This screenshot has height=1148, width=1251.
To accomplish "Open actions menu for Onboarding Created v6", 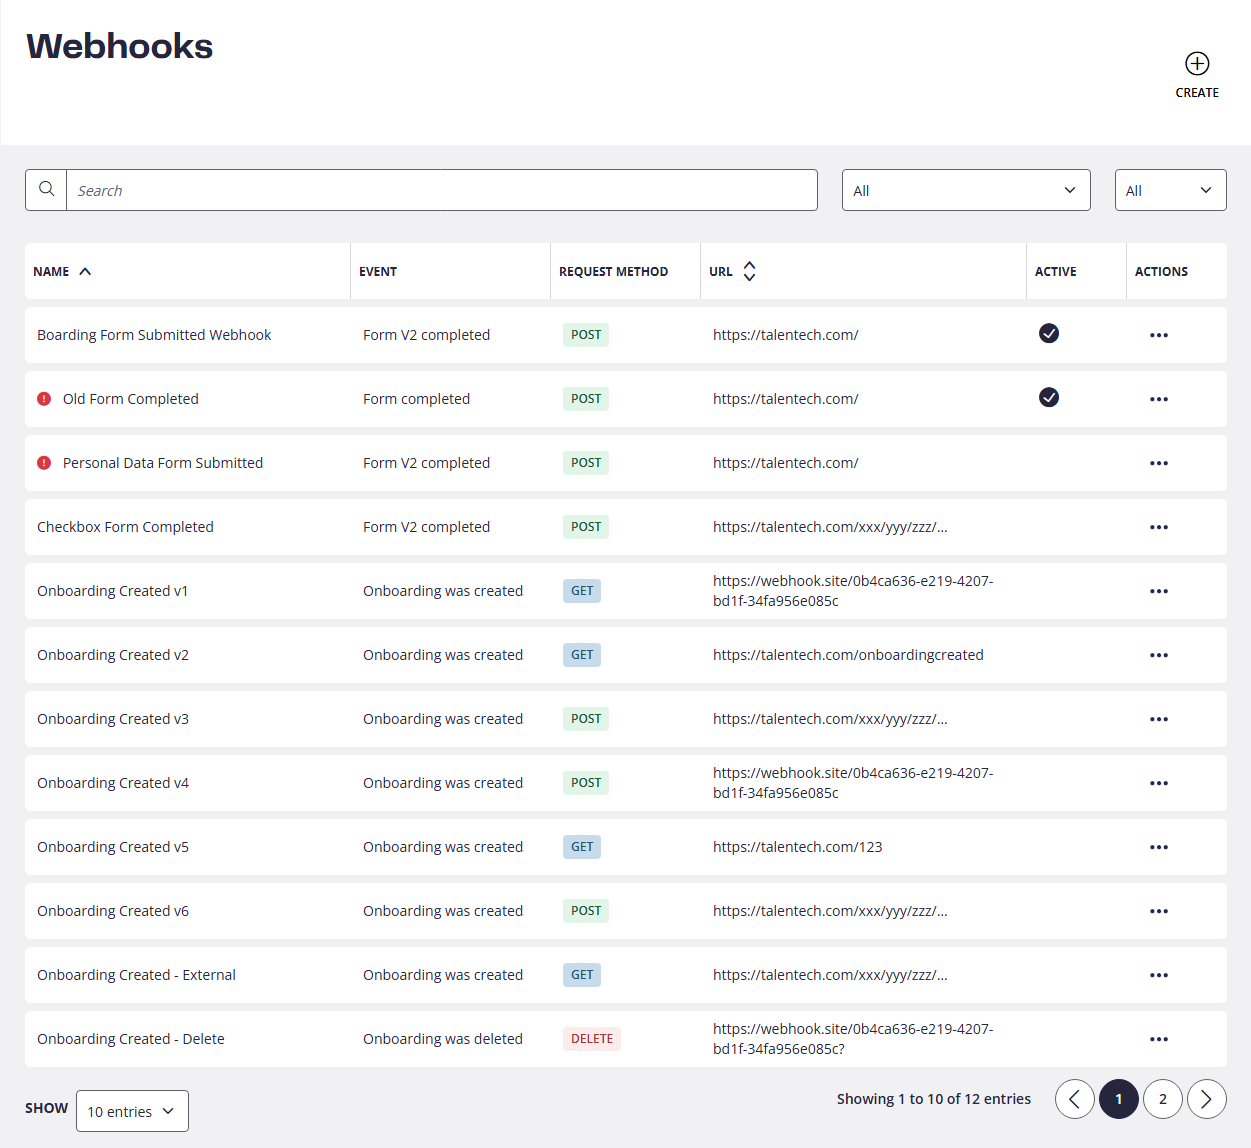I will pos(1159,911).
